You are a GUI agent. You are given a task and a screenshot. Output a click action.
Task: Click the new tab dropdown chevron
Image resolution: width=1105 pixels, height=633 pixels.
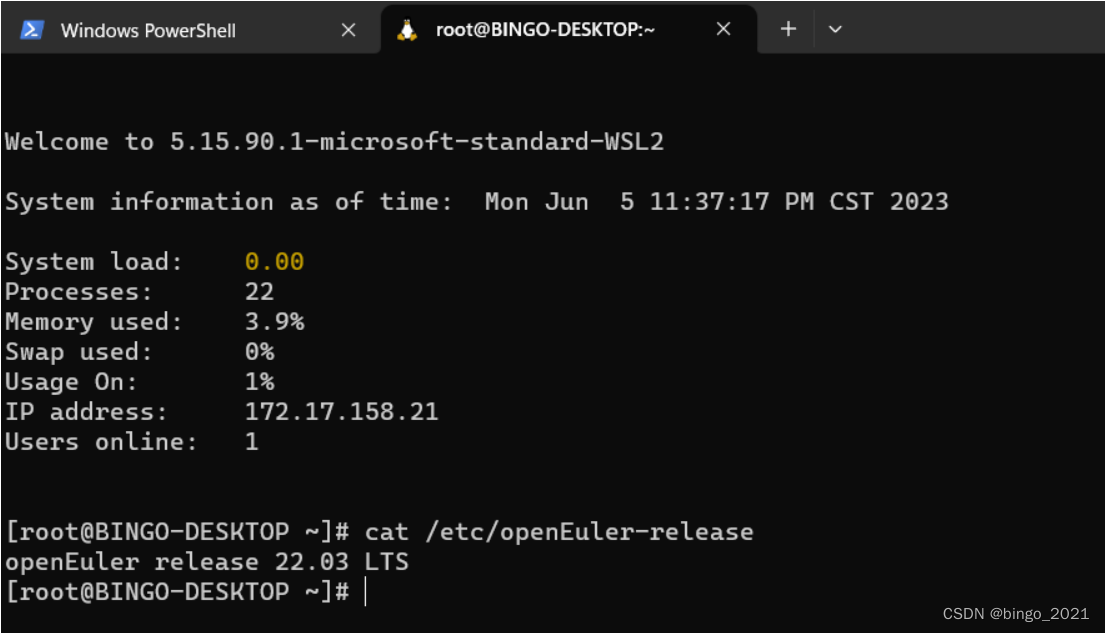point(836,30)
